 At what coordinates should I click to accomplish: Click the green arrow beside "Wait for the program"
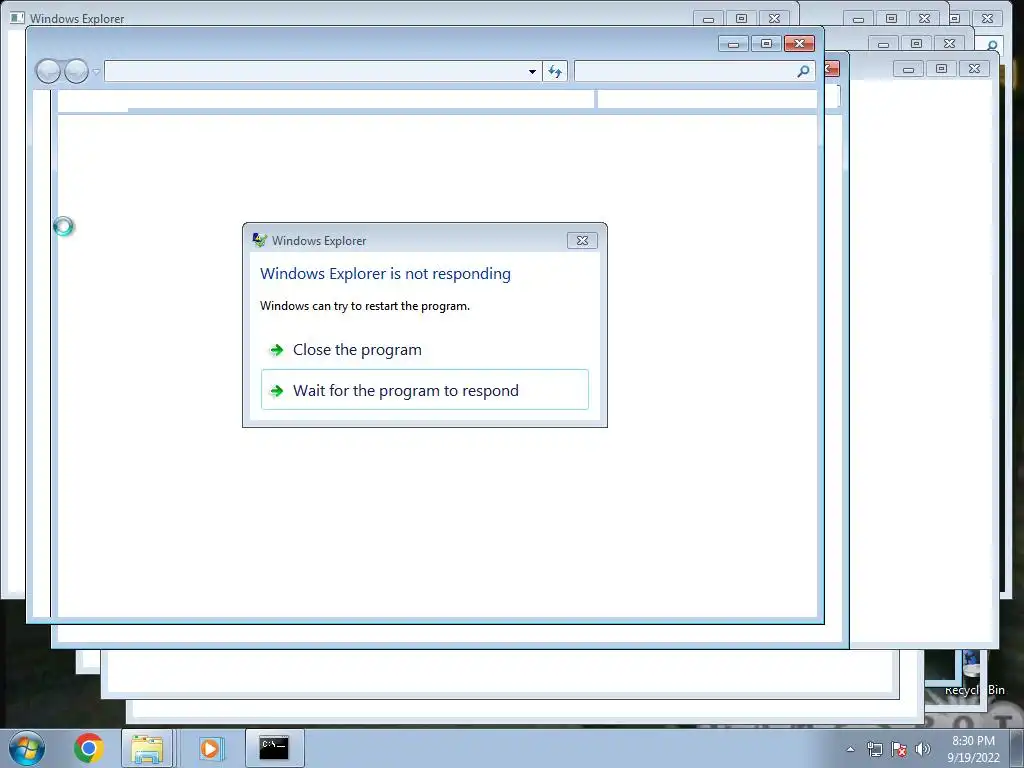pyautogui.click(x=277, y=391)
